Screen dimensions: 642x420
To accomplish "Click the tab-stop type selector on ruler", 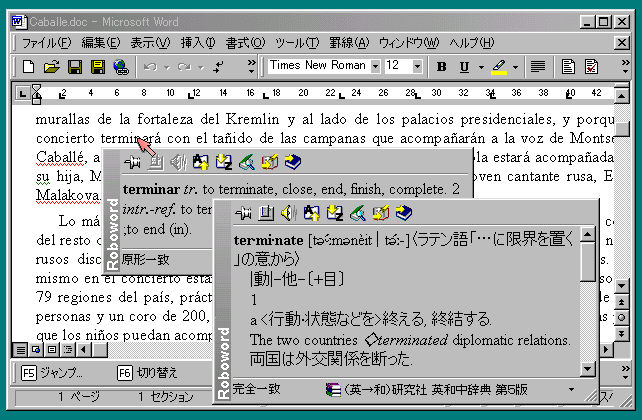I will [x=22, y=94].
